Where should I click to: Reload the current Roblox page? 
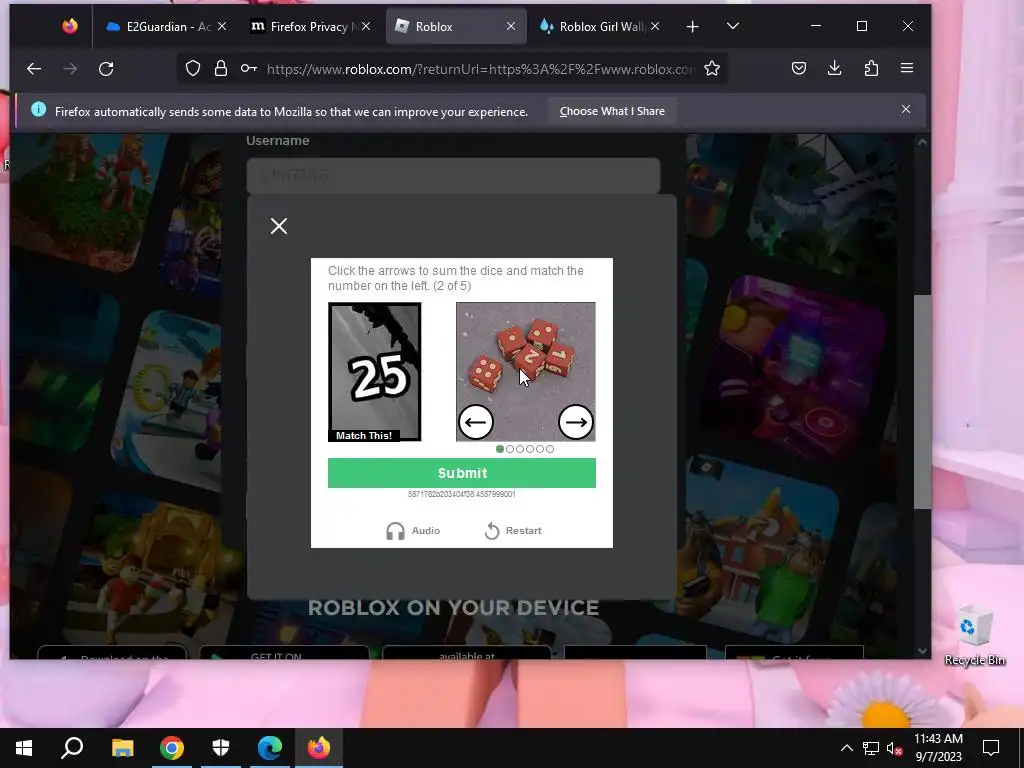[106, 69]
